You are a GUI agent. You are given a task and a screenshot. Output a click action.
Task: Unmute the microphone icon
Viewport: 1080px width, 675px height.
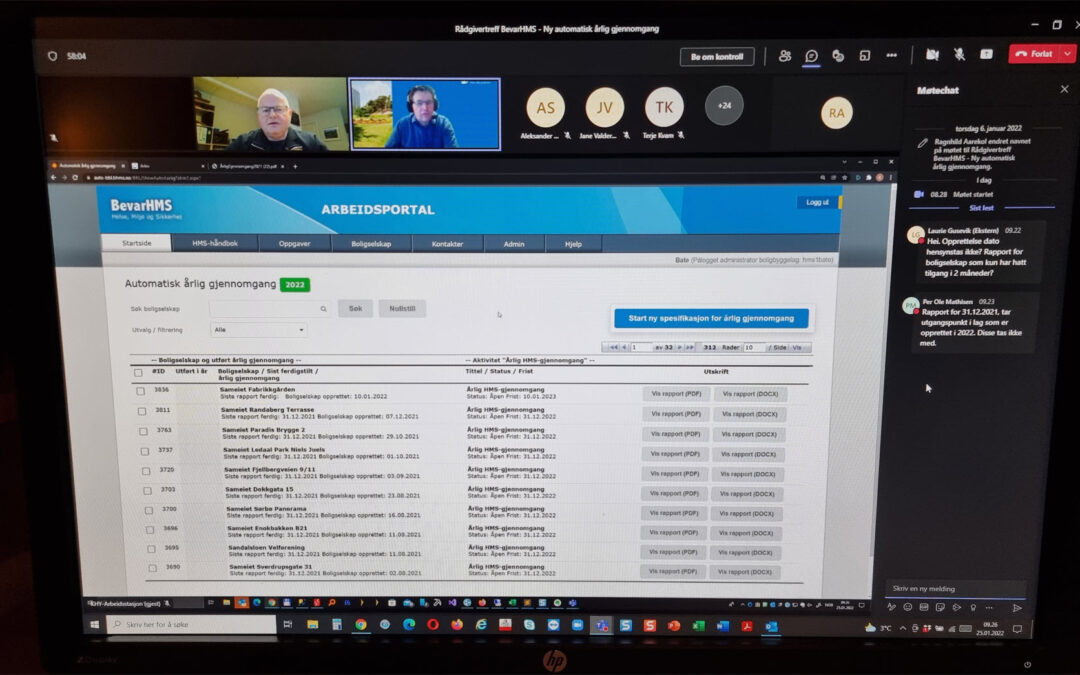(958, 54)
